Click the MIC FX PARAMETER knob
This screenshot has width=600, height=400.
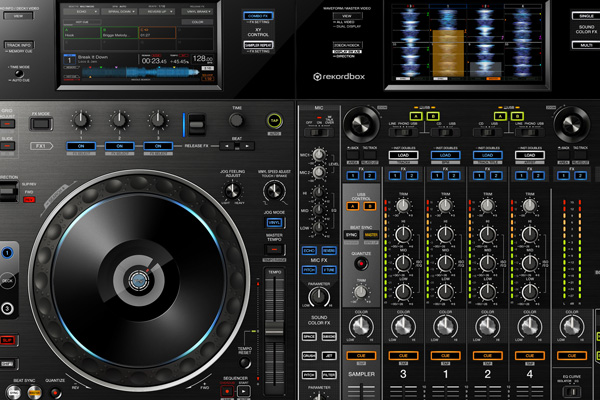[319, 296]
